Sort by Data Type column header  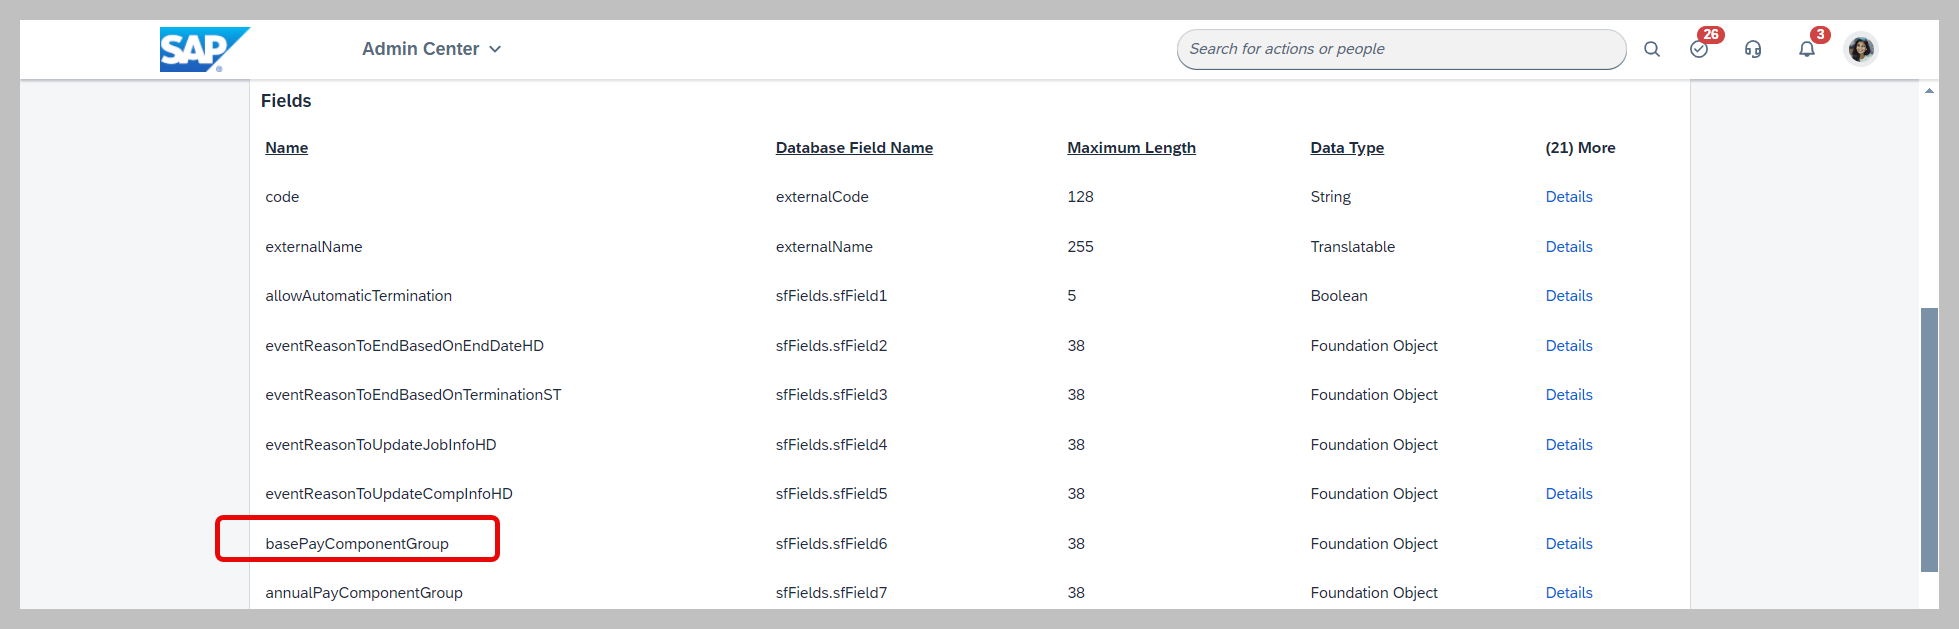pyautogui.click(x=1347, y=148)
